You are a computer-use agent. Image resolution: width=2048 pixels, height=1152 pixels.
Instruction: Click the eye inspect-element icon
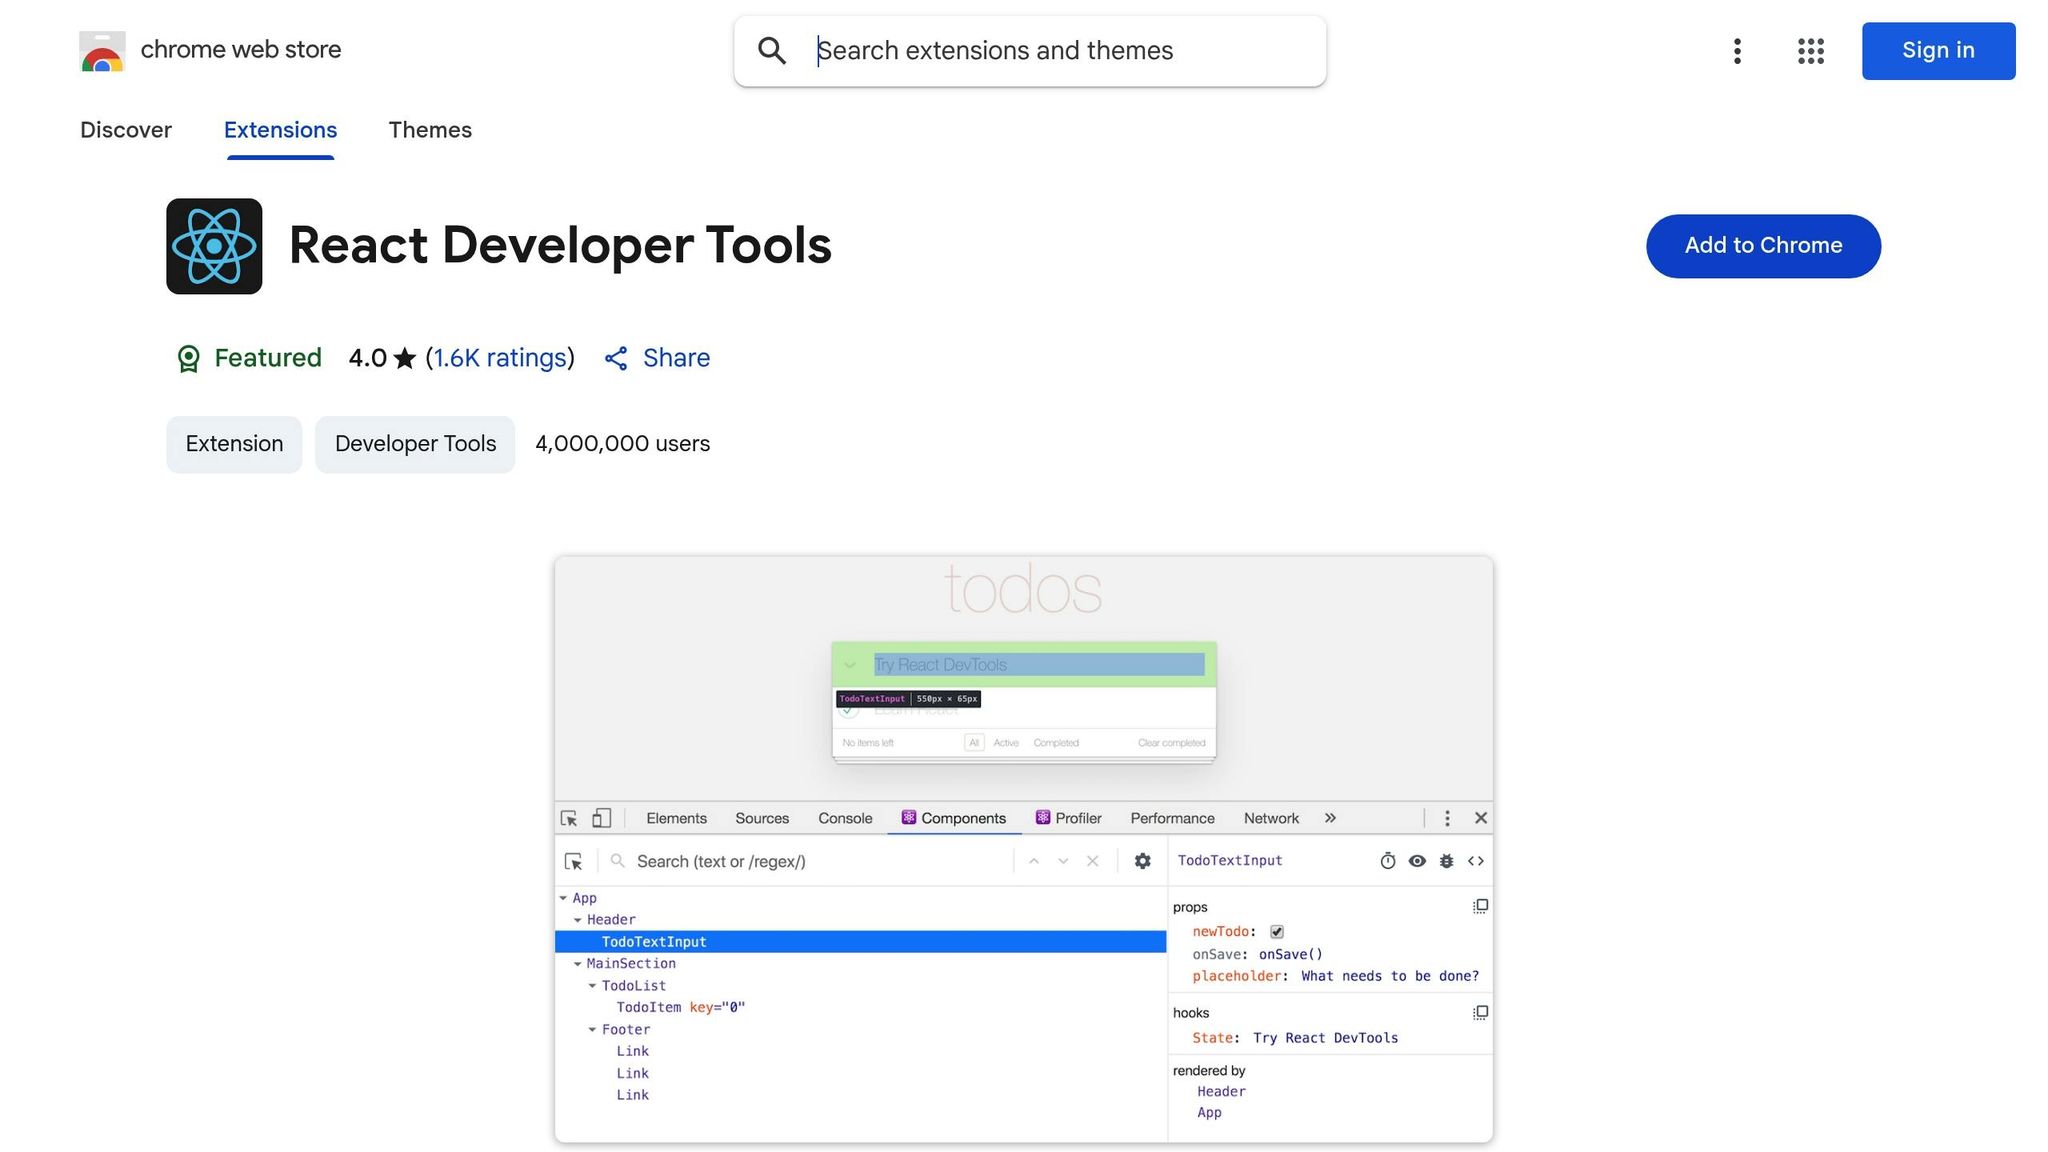click(1417, 861)
